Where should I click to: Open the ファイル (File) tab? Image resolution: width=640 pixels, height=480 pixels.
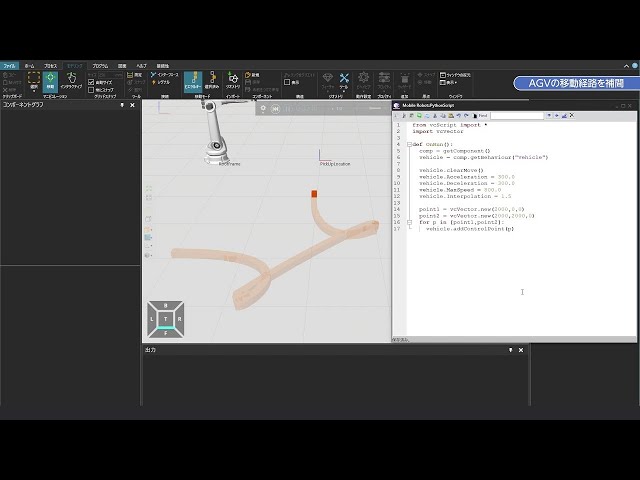[x=9, y=66]
